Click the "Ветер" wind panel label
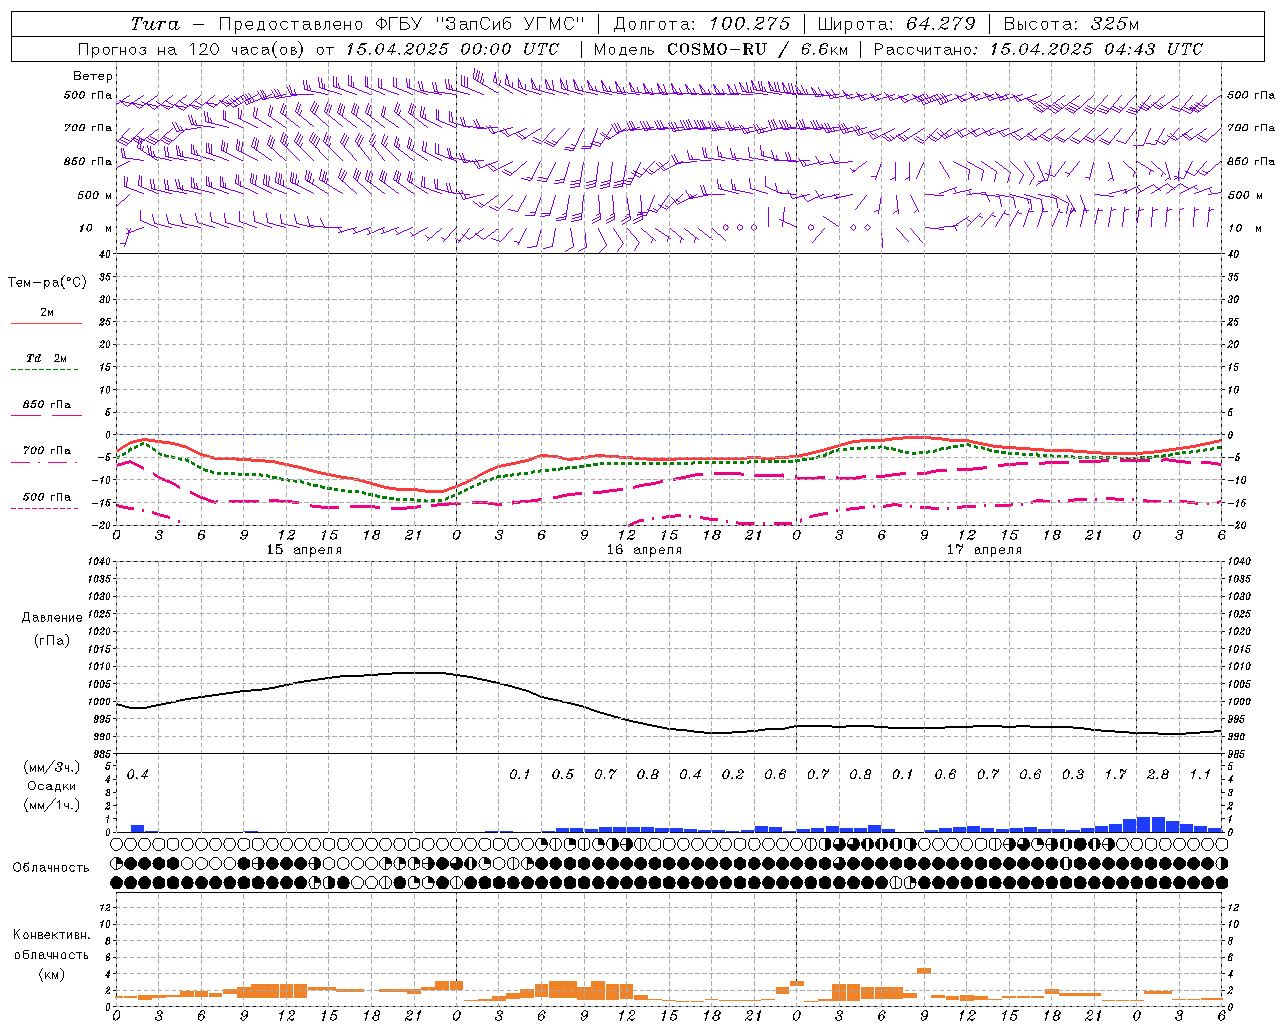Screen dimensions: 1280x1024 click(93, 76)
